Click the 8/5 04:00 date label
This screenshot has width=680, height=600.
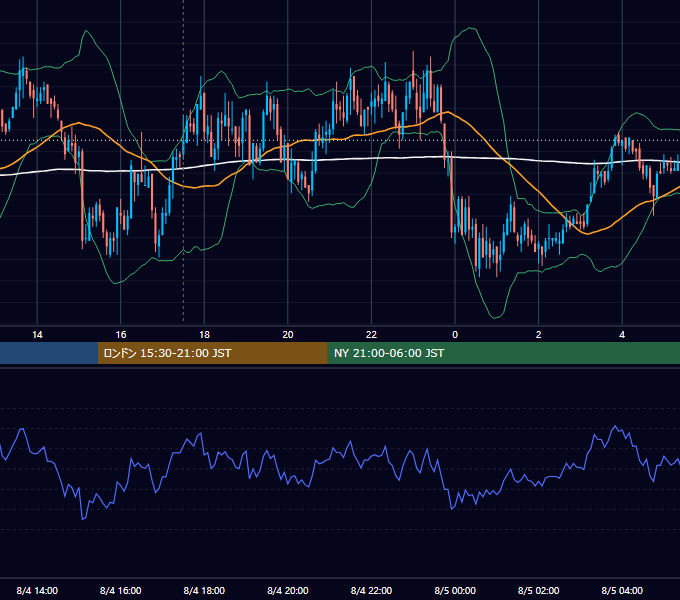[622, 590]
